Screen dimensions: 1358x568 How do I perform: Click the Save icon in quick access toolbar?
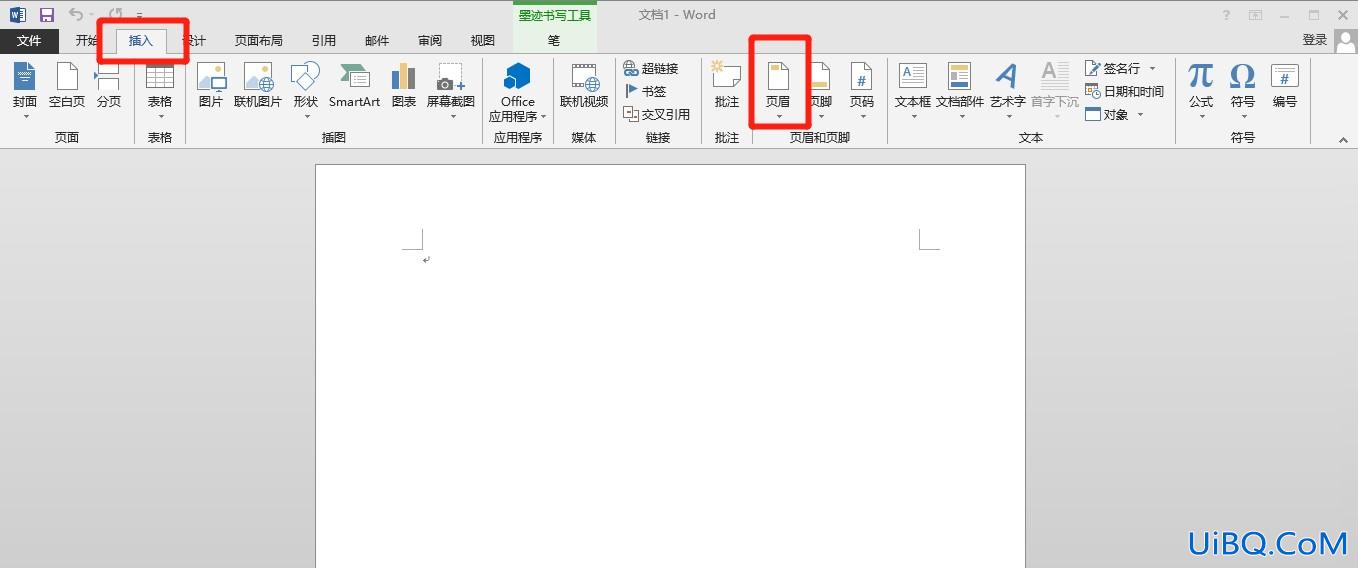(x=46, y=15)
